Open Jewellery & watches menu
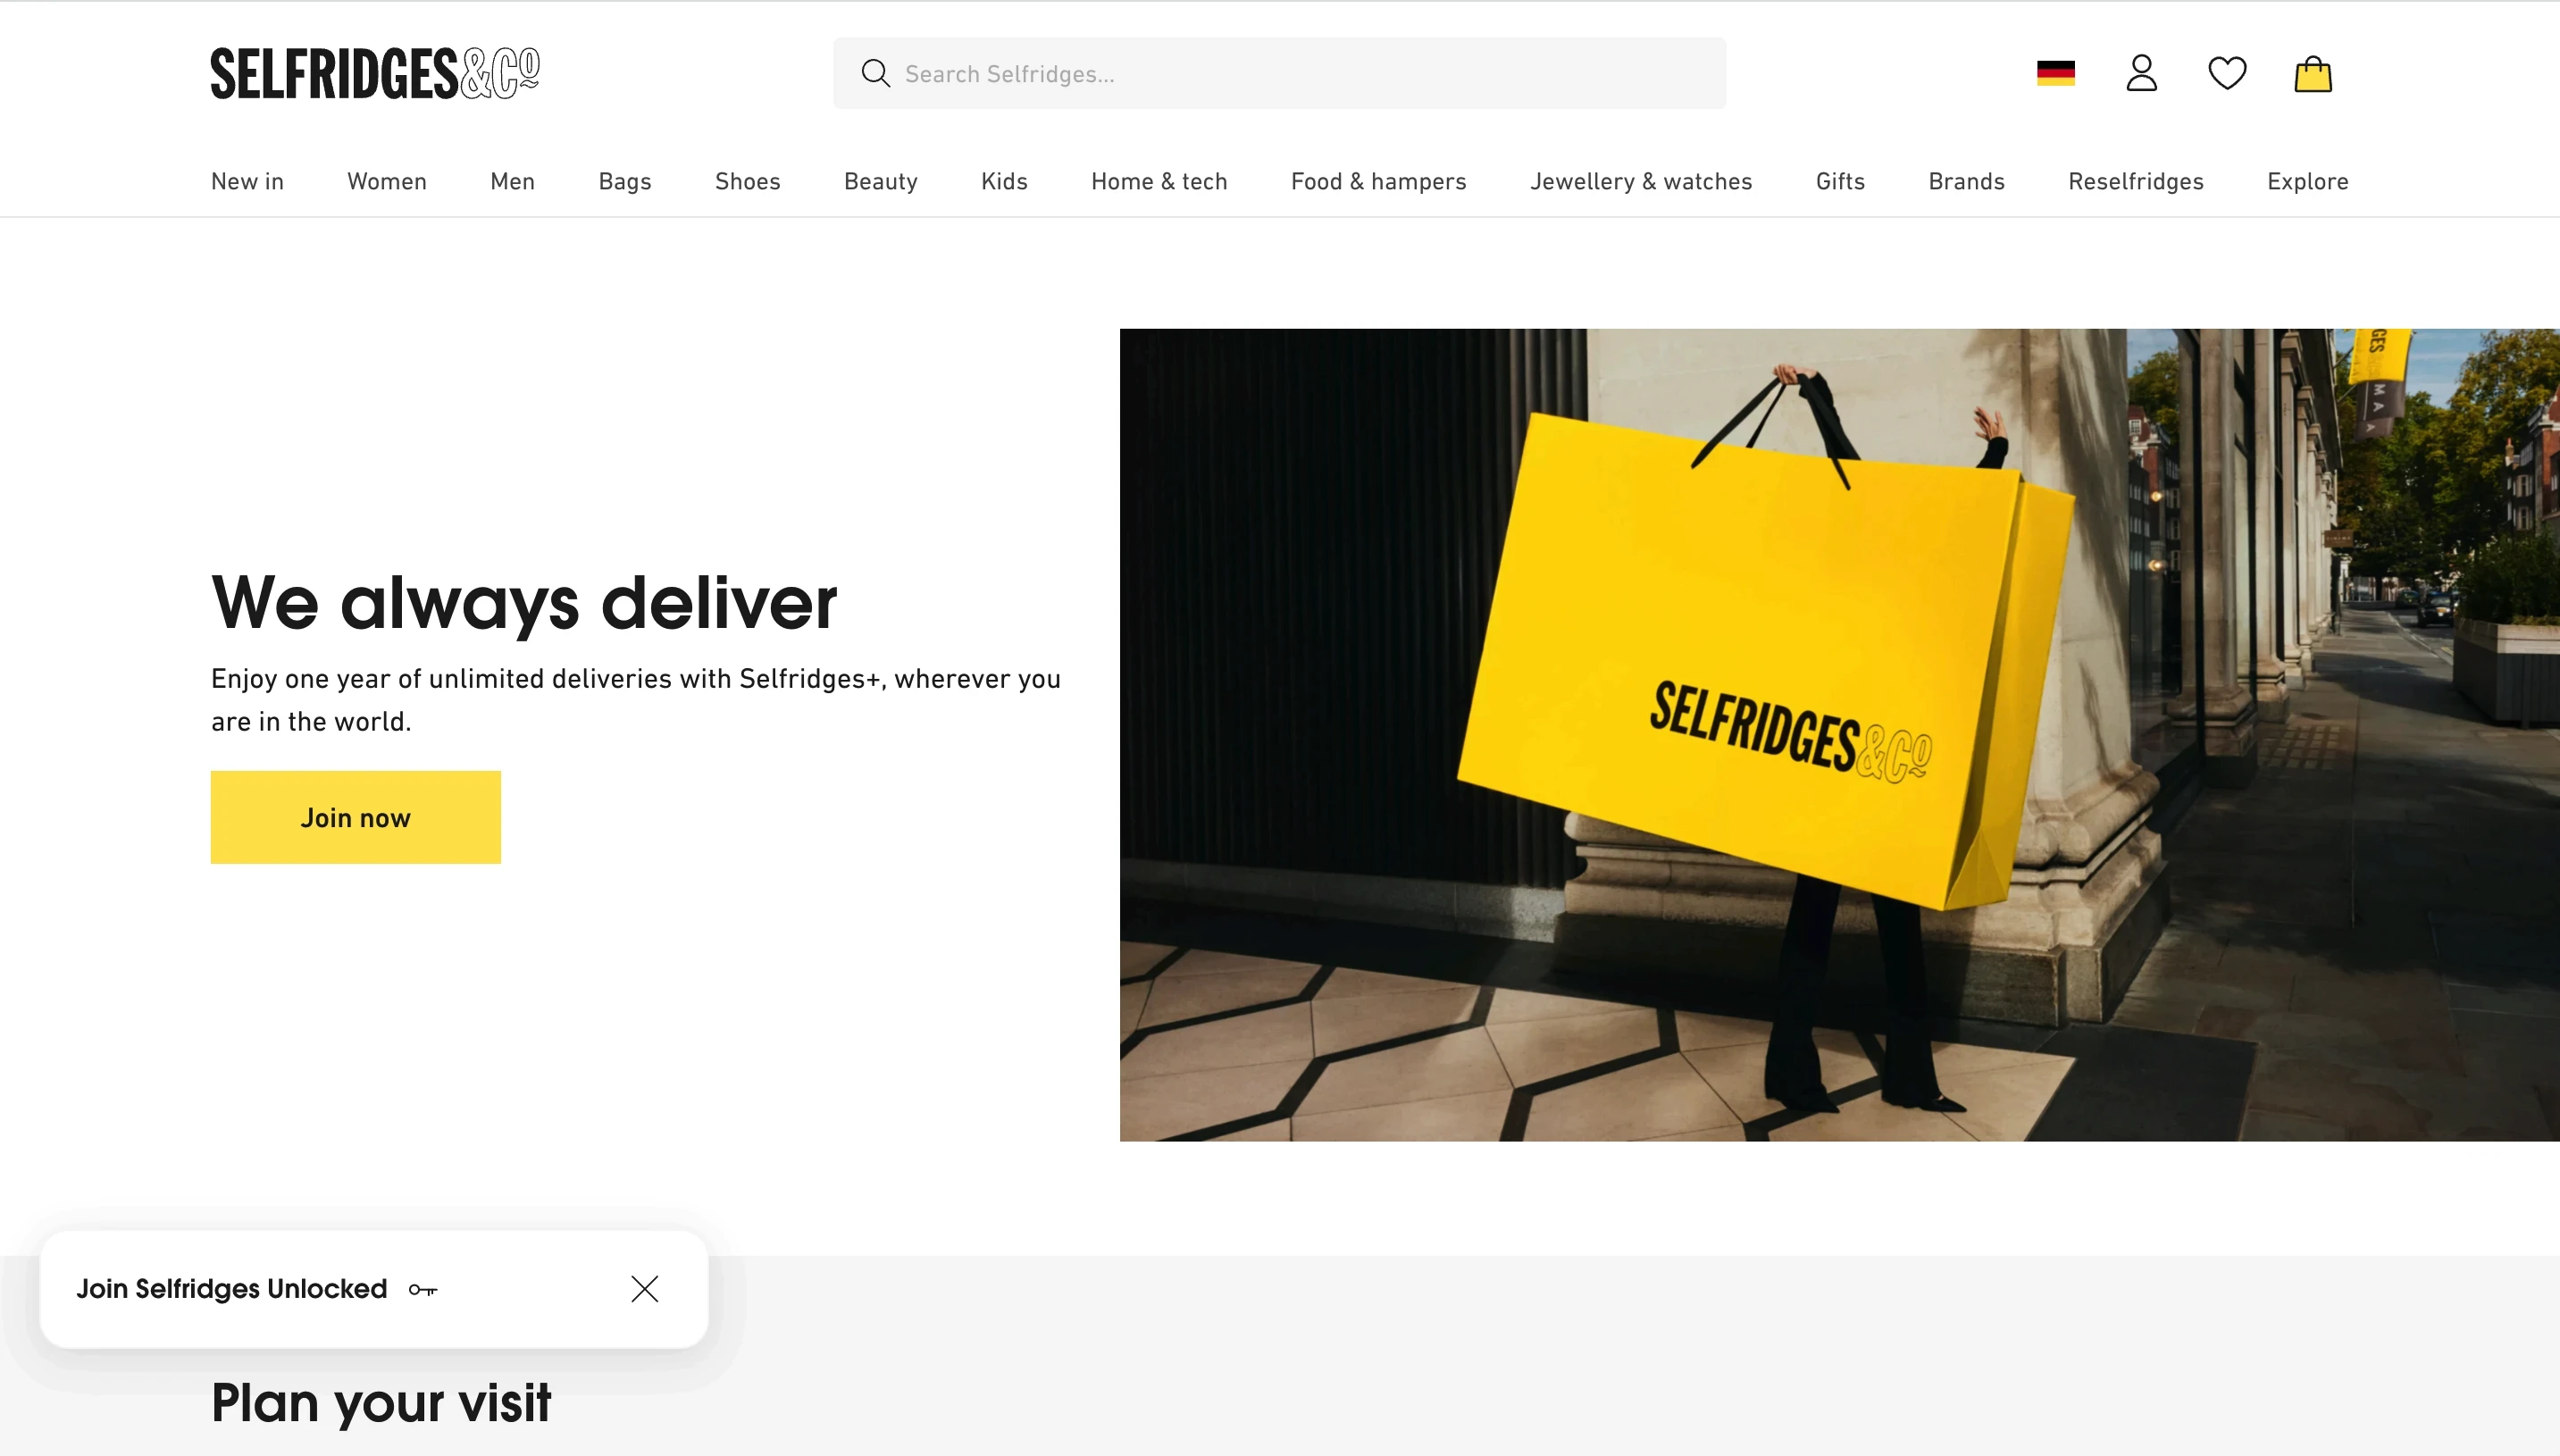2560x1456 pixels. 1641,182
